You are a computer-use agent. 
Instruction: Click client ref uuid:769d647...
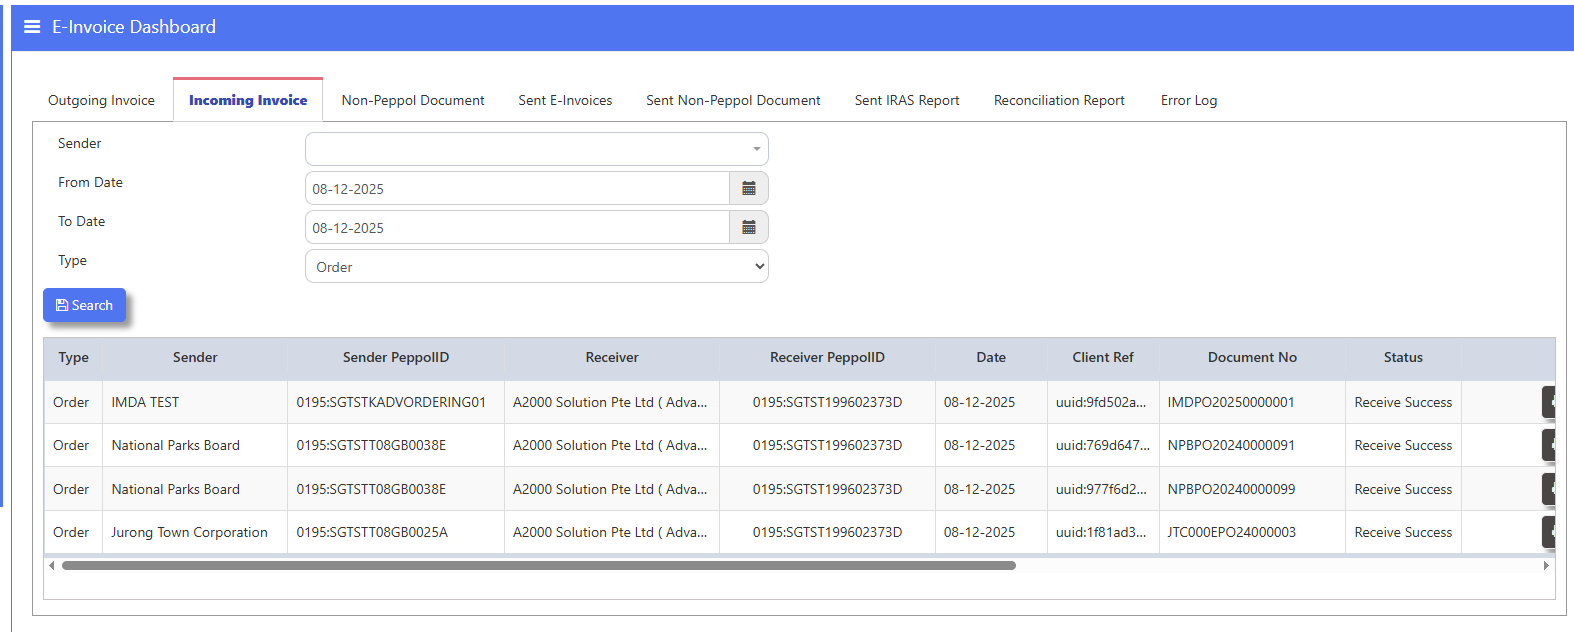[x=1103, y=445]
